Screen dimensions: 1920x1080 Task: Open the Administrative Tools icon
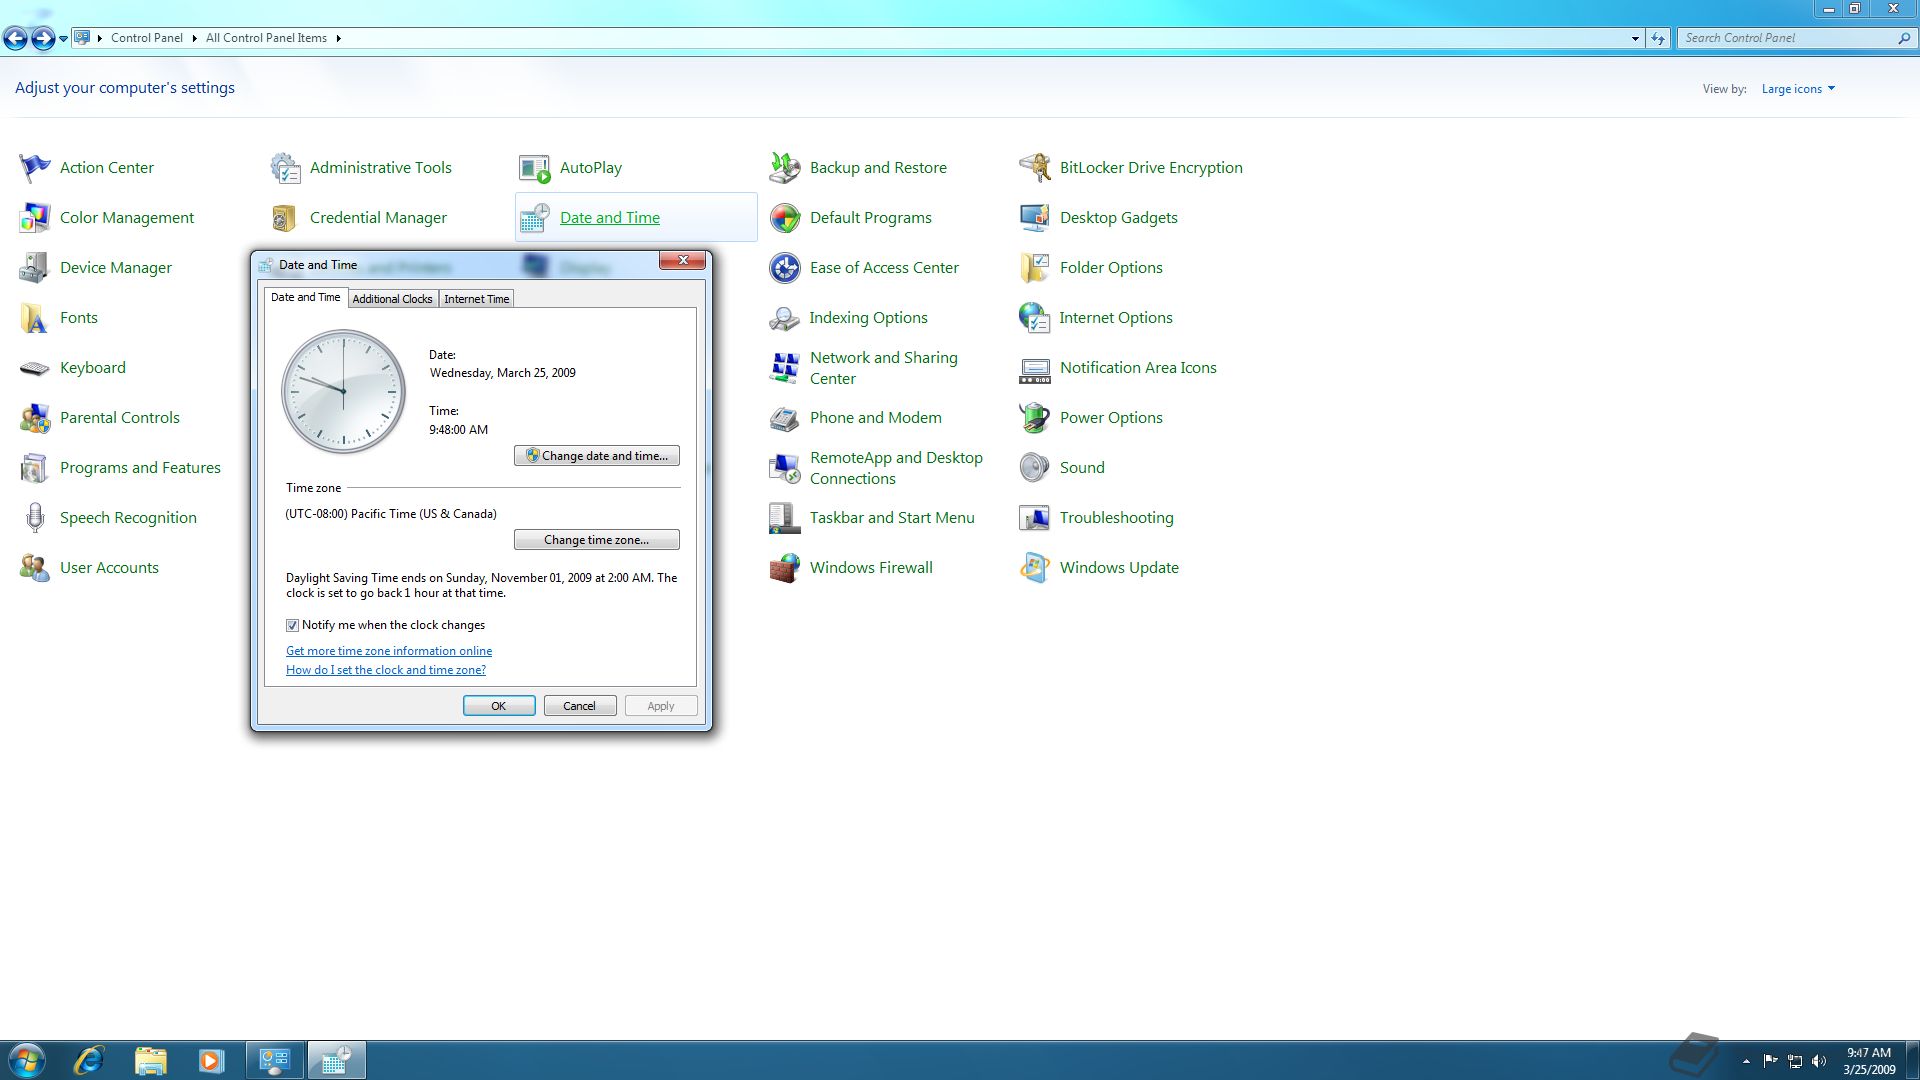coord(285,168)
